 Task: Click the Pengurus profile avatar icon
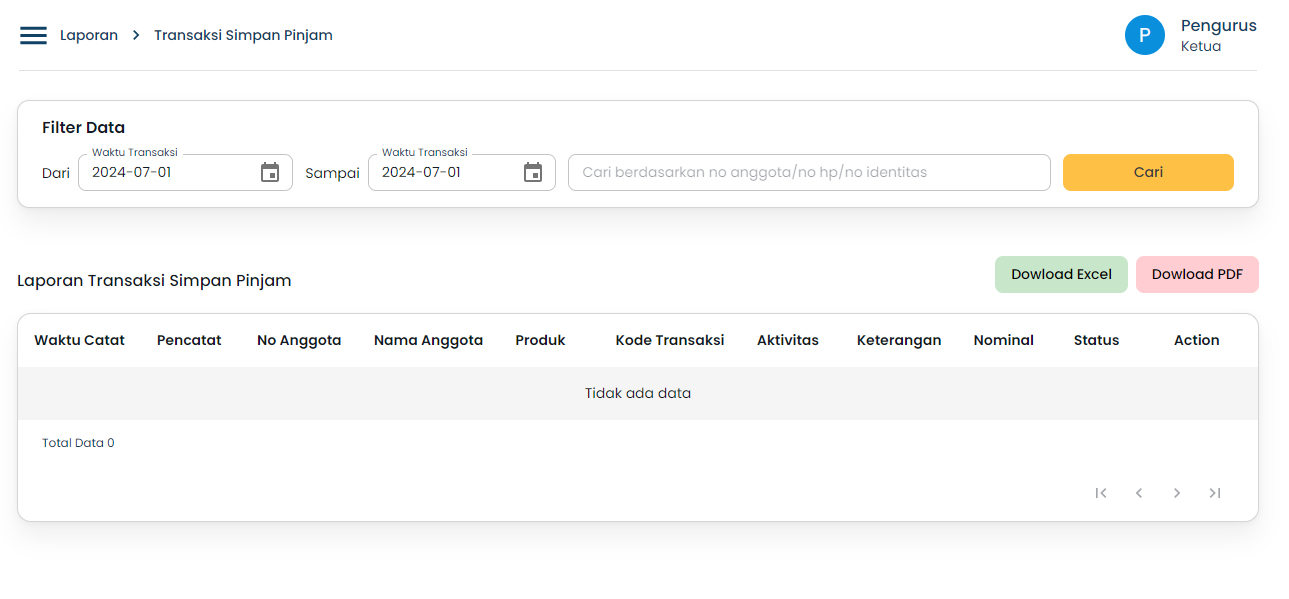click(1144, 34)
